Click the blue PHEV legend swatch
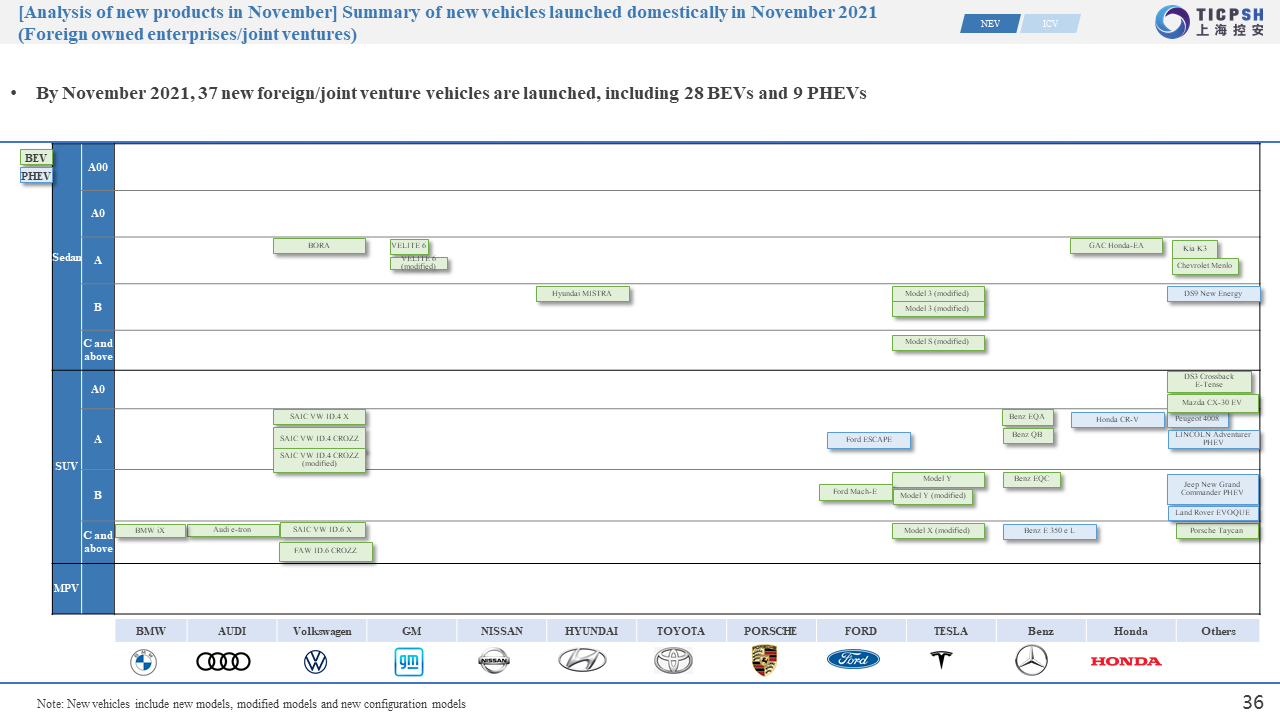The width and height of the screenshot is (1280, 720). [36, 176]
